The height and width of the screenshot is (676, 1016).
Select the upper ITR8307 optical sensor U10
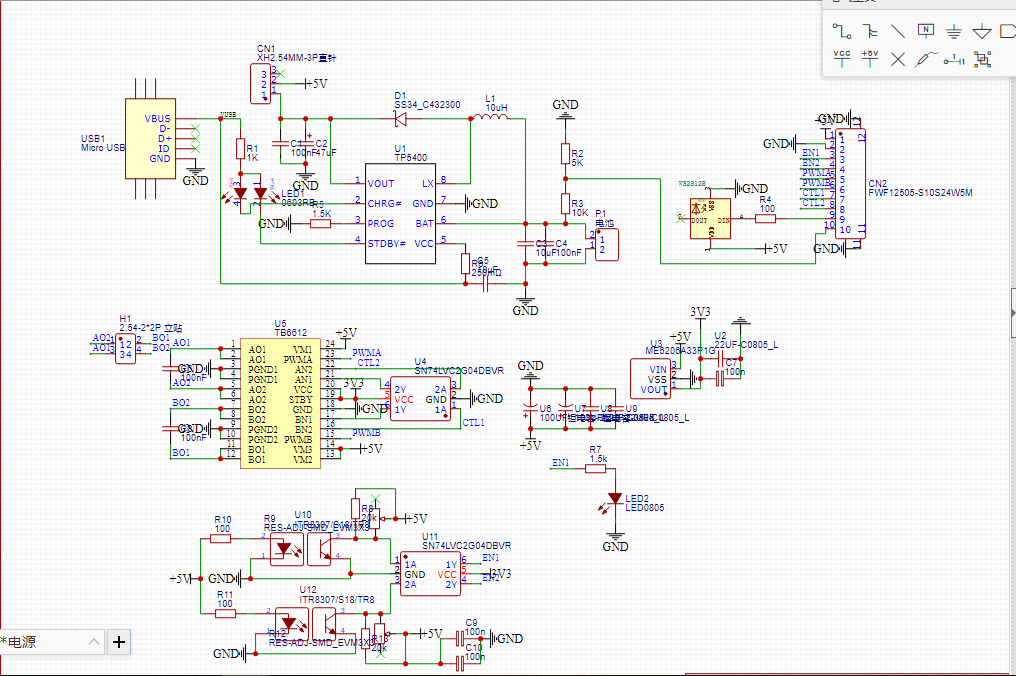pyautogui.click(x=303, y=549)
